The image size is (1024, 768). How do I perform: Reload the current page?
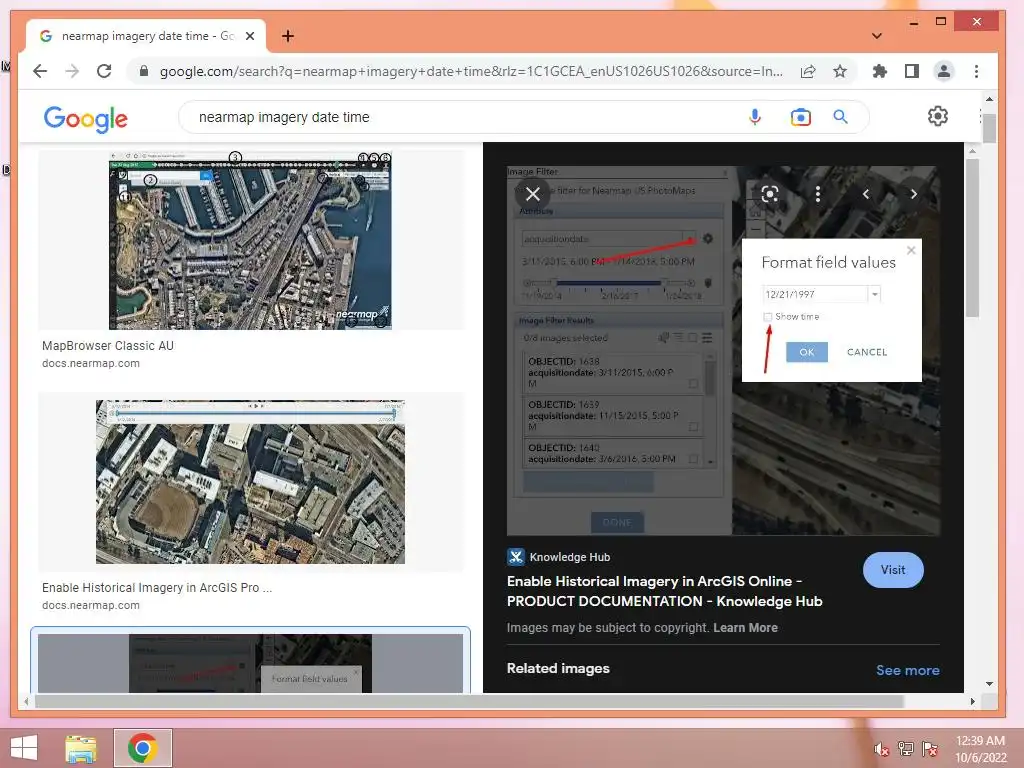point(104,71)
